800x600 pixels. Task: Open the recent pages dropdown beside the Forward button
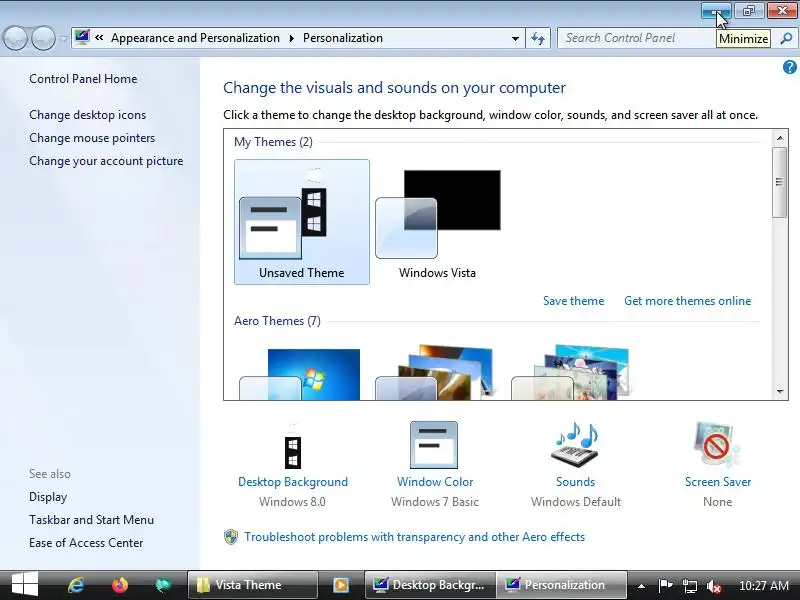pyautogui.click(x=63, y=38)
